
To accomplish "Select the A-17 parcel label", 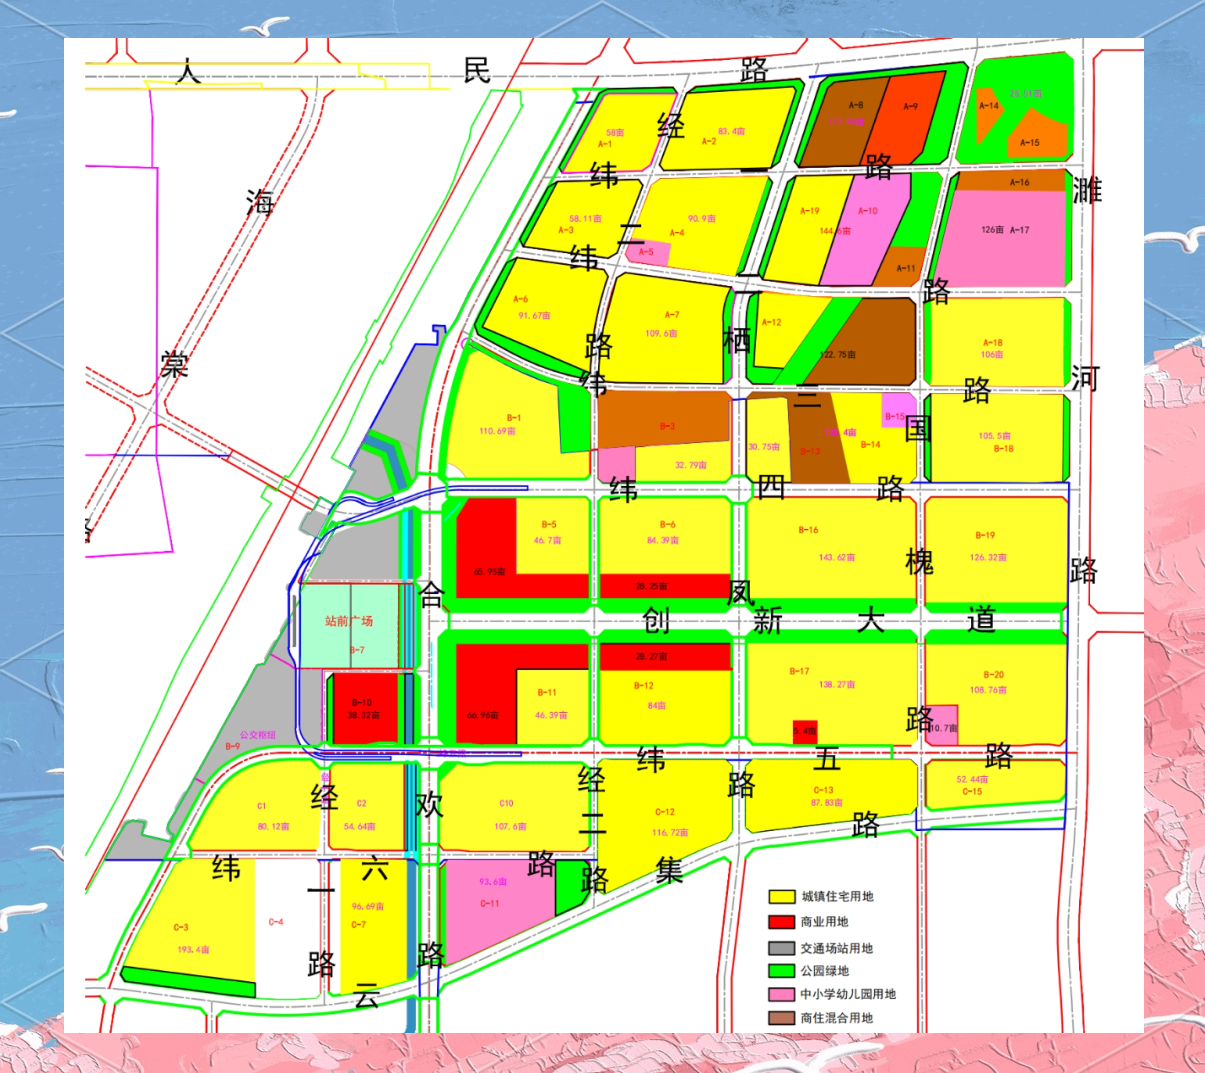I will 1019,230.
